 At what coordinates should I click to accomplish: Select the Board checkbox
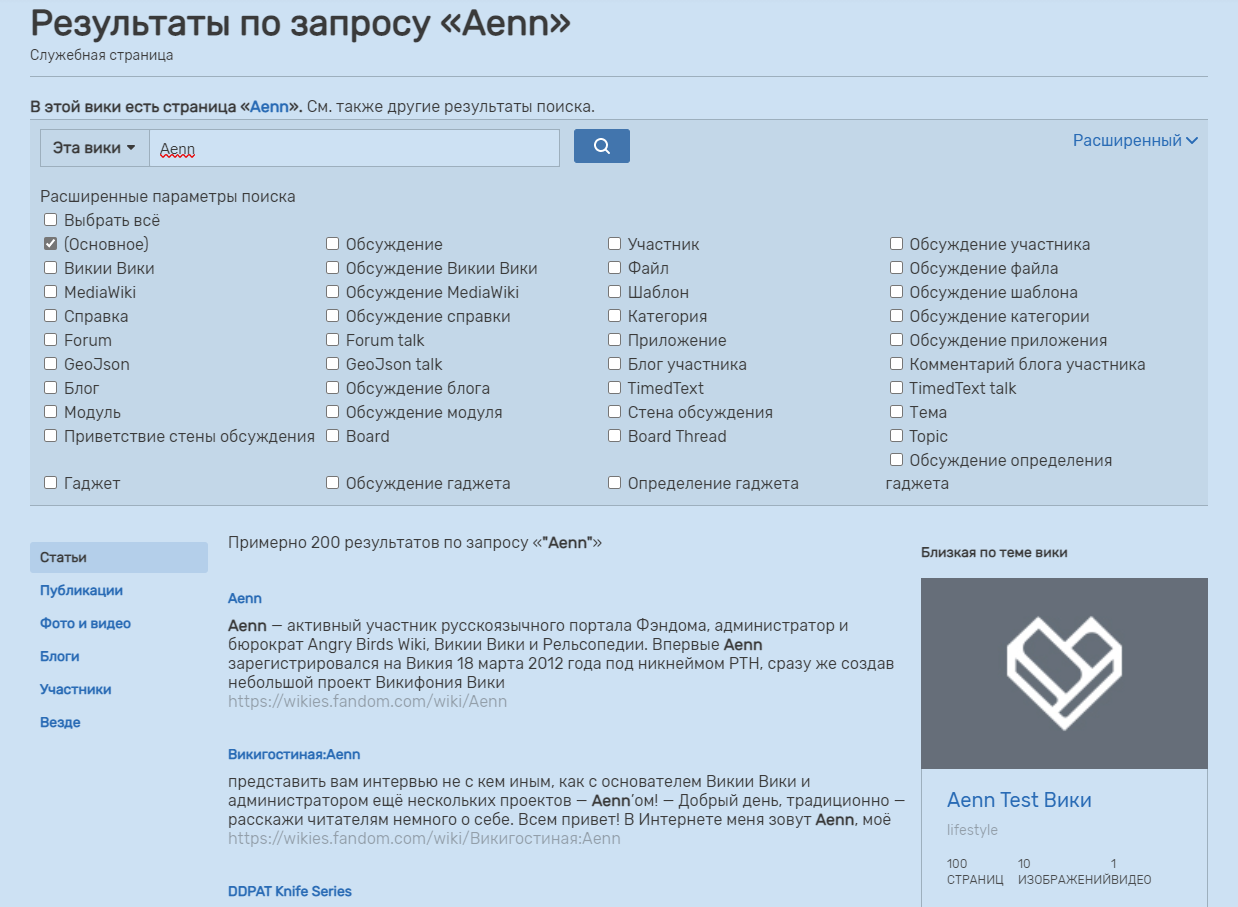pos(332,436)
